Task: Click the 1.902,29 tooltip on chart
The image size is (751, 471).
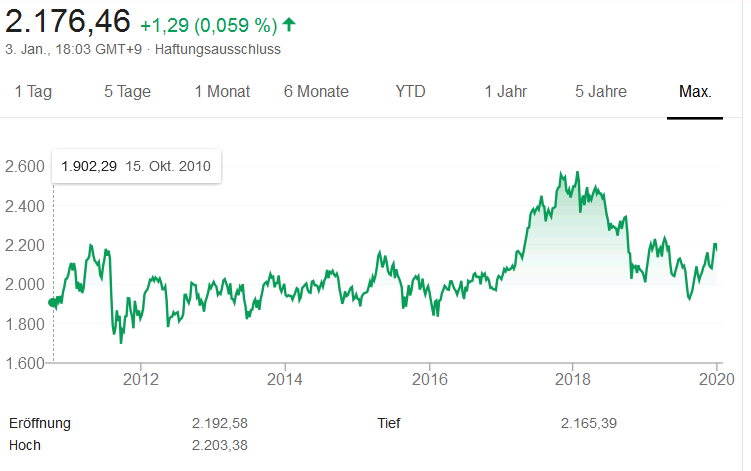Action: [x=136, y=166]
